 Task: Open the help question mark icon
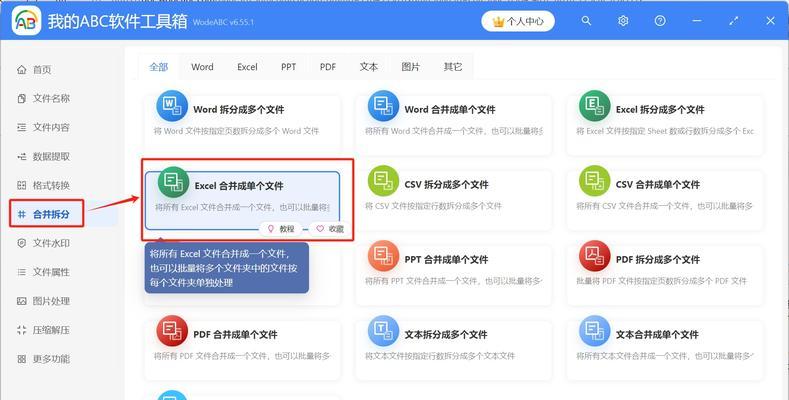[x=660, y=21]
